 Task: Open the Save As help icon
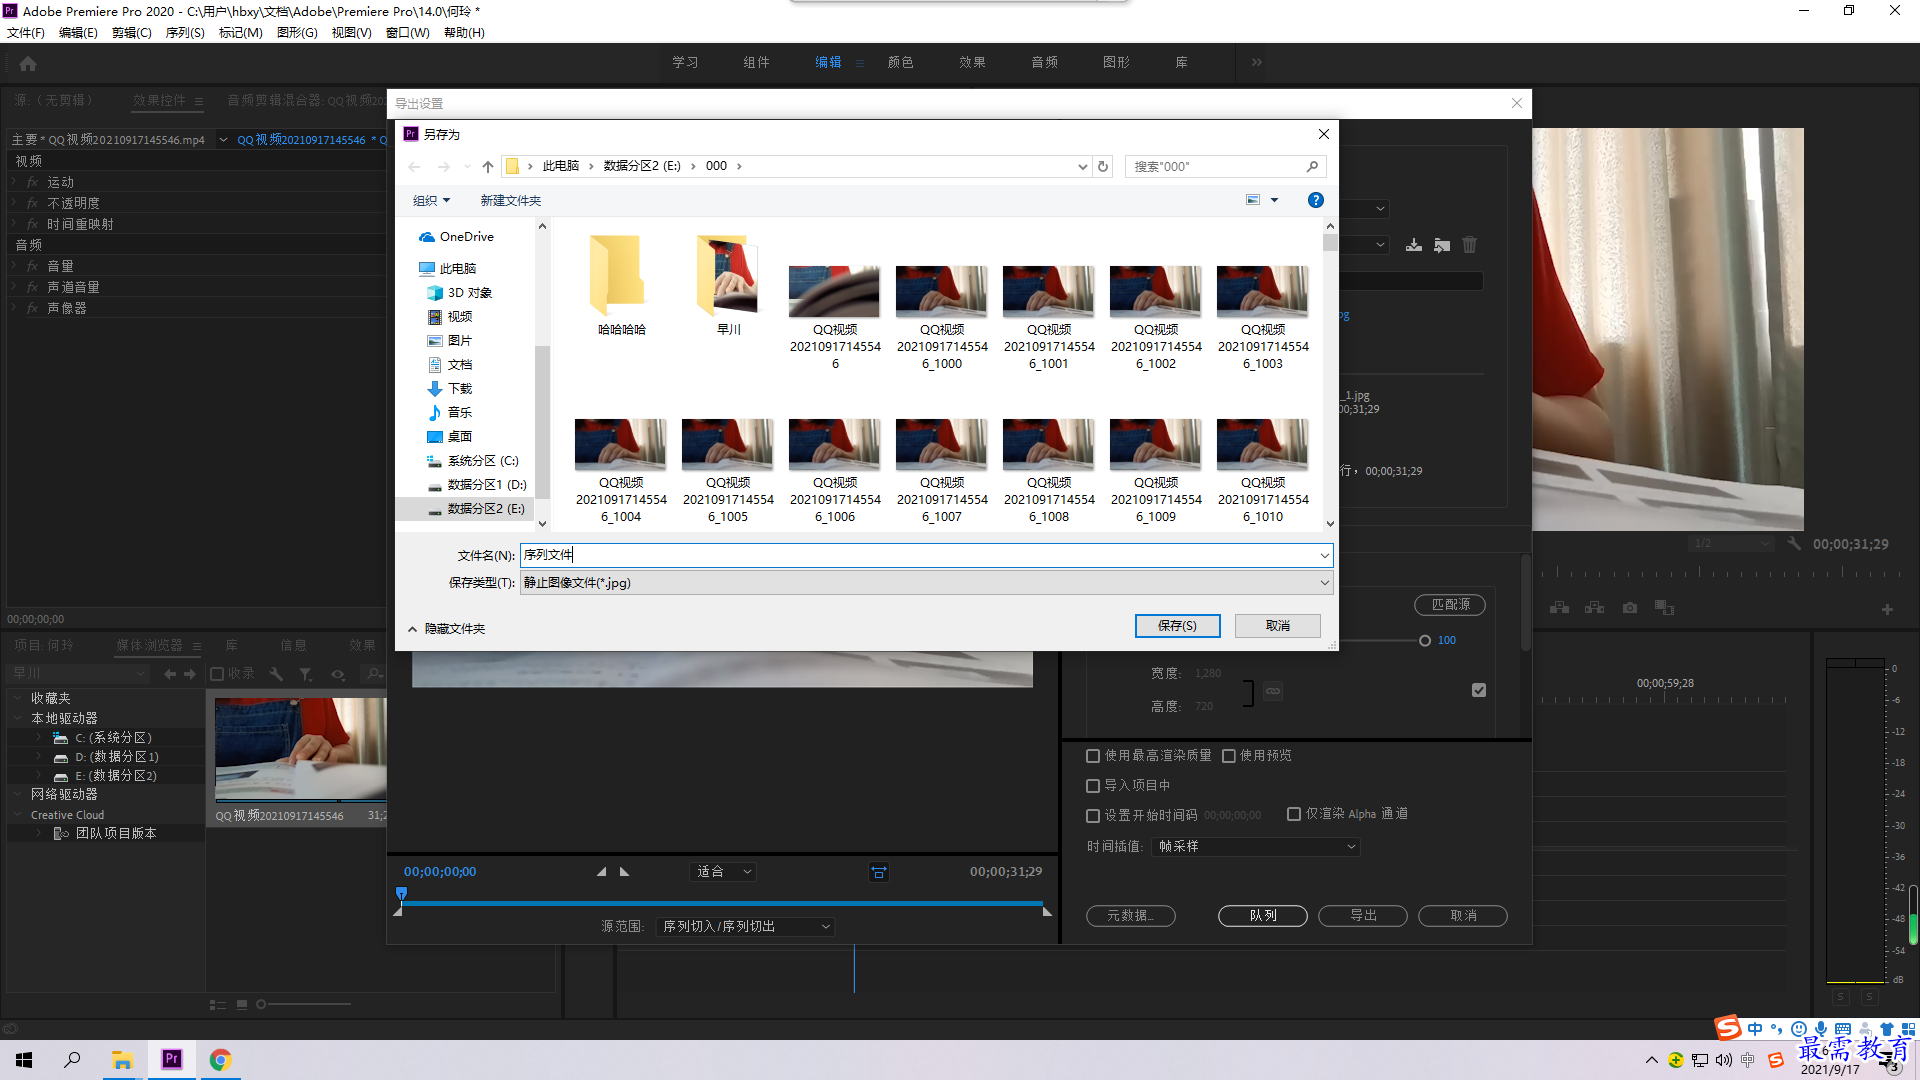[x=1315, y=201]
